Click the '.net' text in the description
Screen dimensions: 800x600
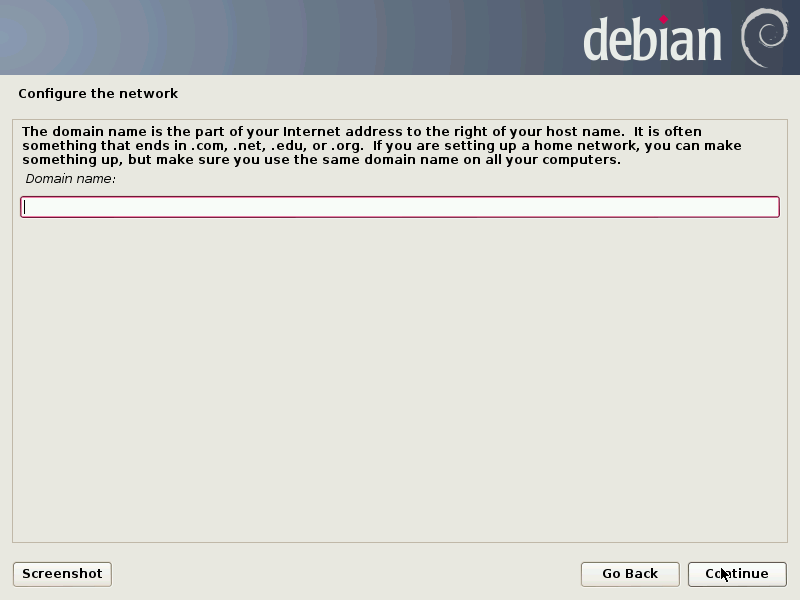pyautogui.click(x=248, y=146)
